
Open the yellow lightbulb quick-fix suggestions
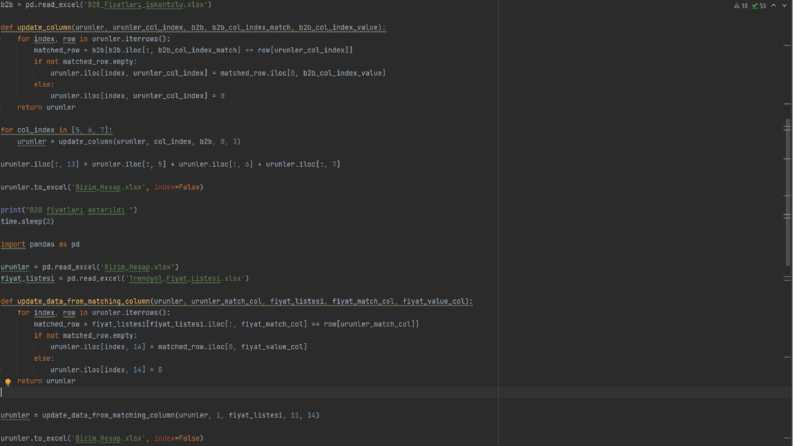8,382
